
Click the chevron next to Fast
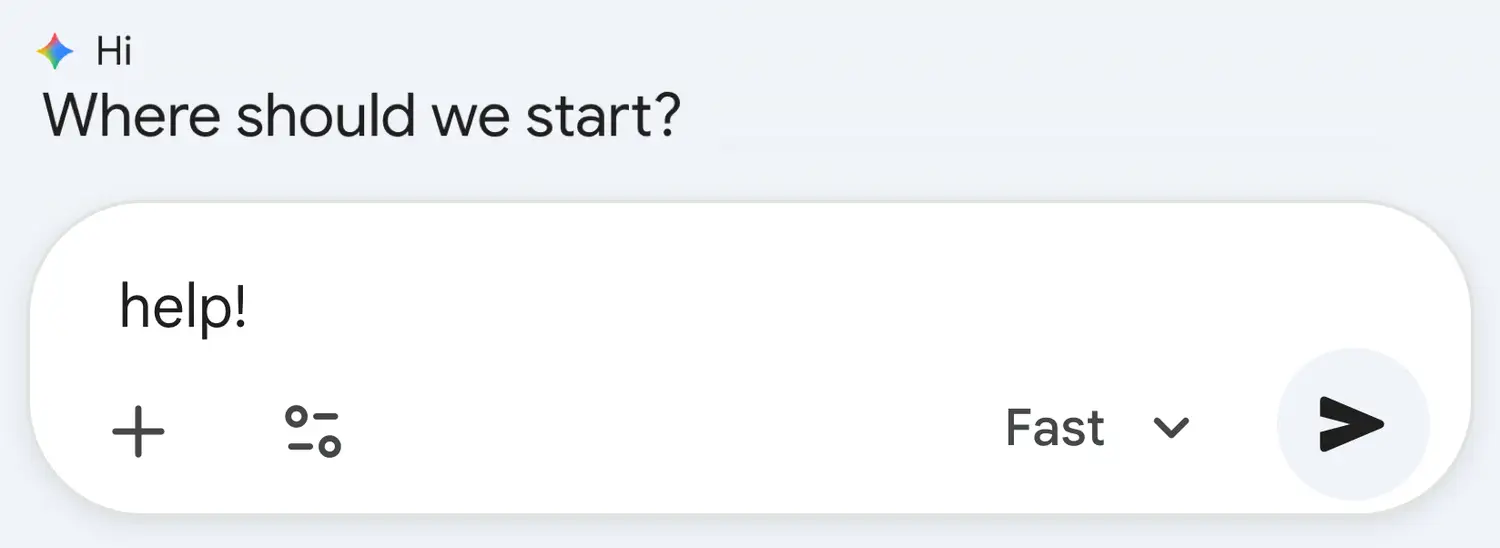point(1170,429)
